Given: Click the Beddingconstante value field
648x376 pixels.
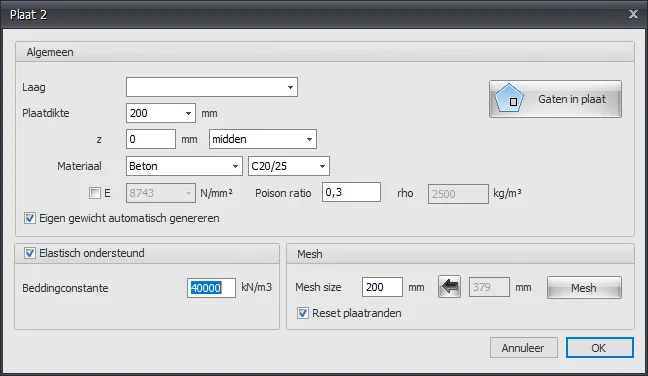Looking at the screenshot, I should [211, 288].
